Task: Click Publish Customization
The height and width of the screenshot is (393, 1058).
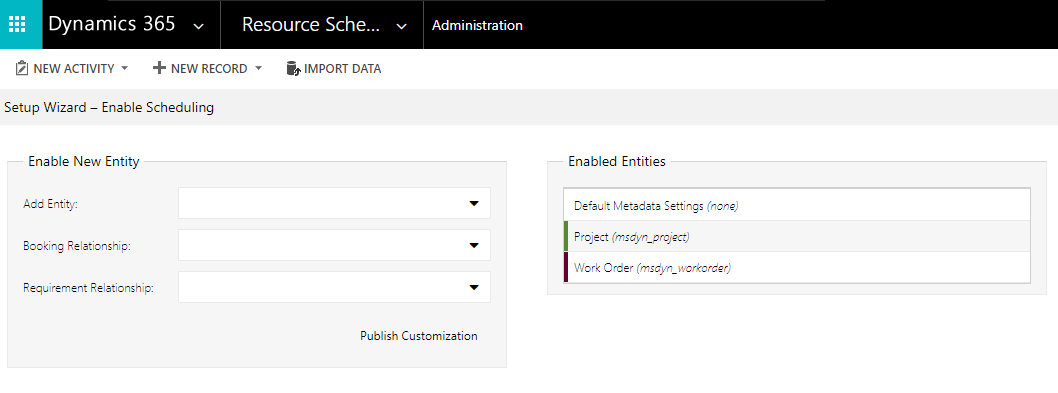Action: click(x=418, y=336)
